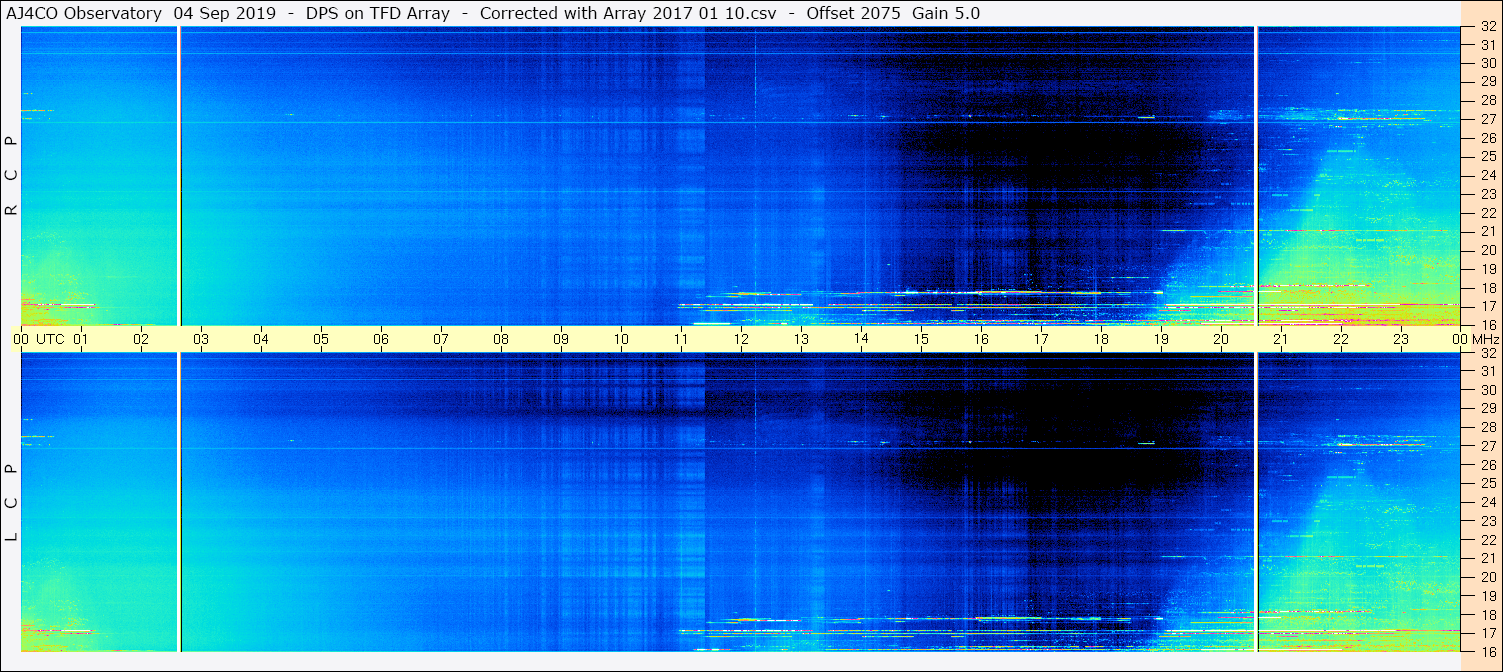Select the 06 hour tick on UTC axis
The height and width of the screenshot is (672, 1503).
click(381, 339)
